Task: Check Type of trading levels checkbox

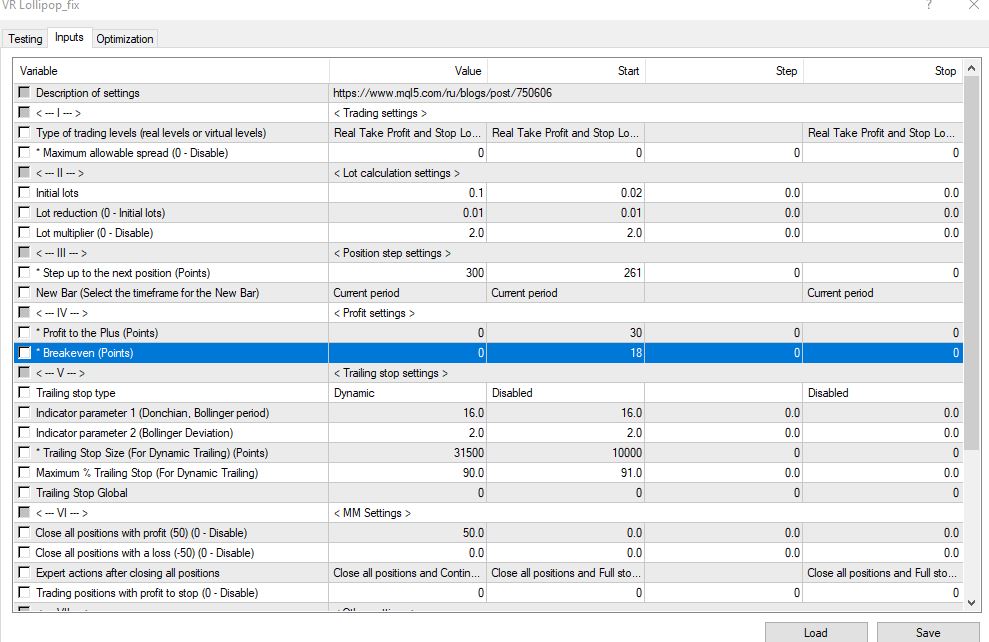Action: [24, 132]
